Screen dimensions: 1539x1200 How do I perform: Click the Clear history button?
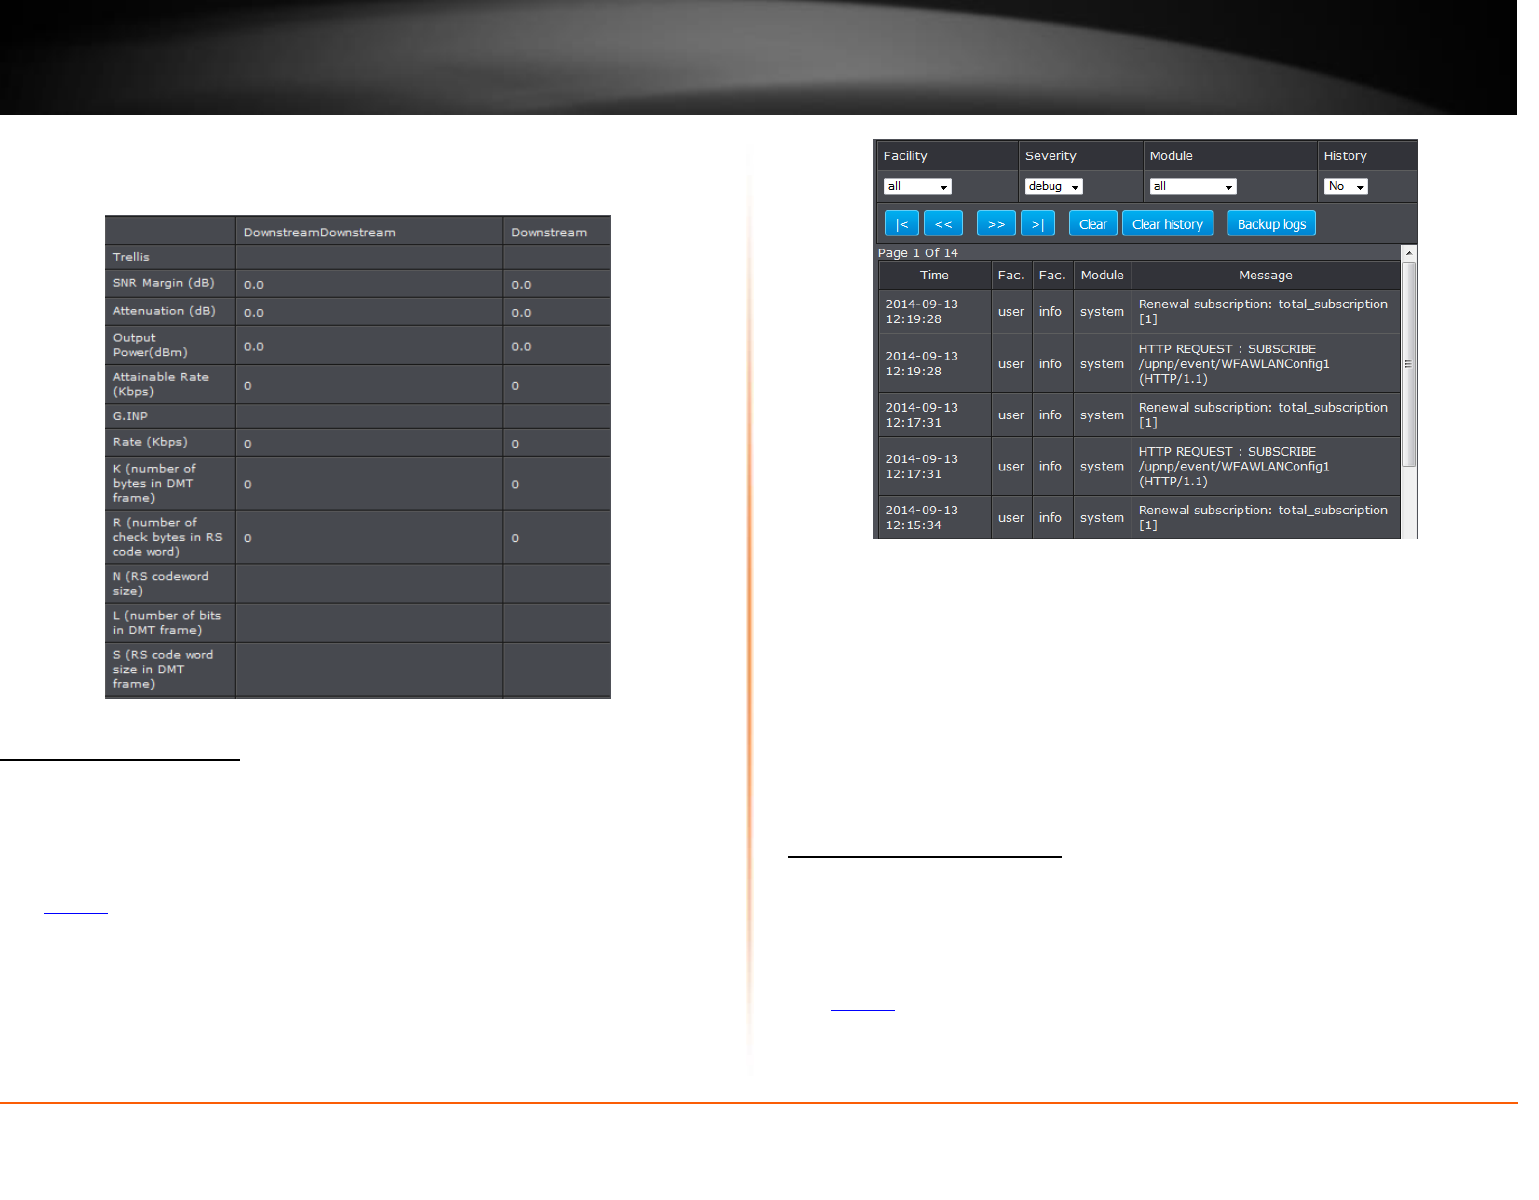1167,224
